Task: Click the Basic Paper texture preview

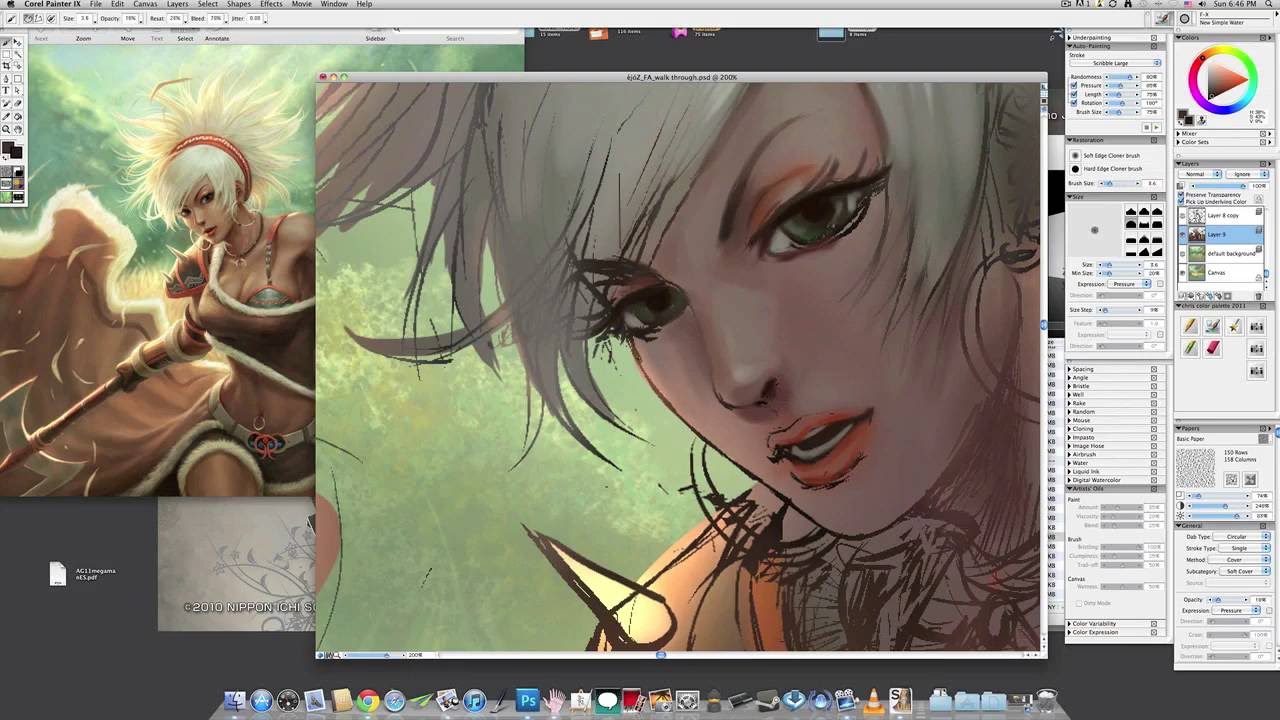Action: tap(1195, 467)
